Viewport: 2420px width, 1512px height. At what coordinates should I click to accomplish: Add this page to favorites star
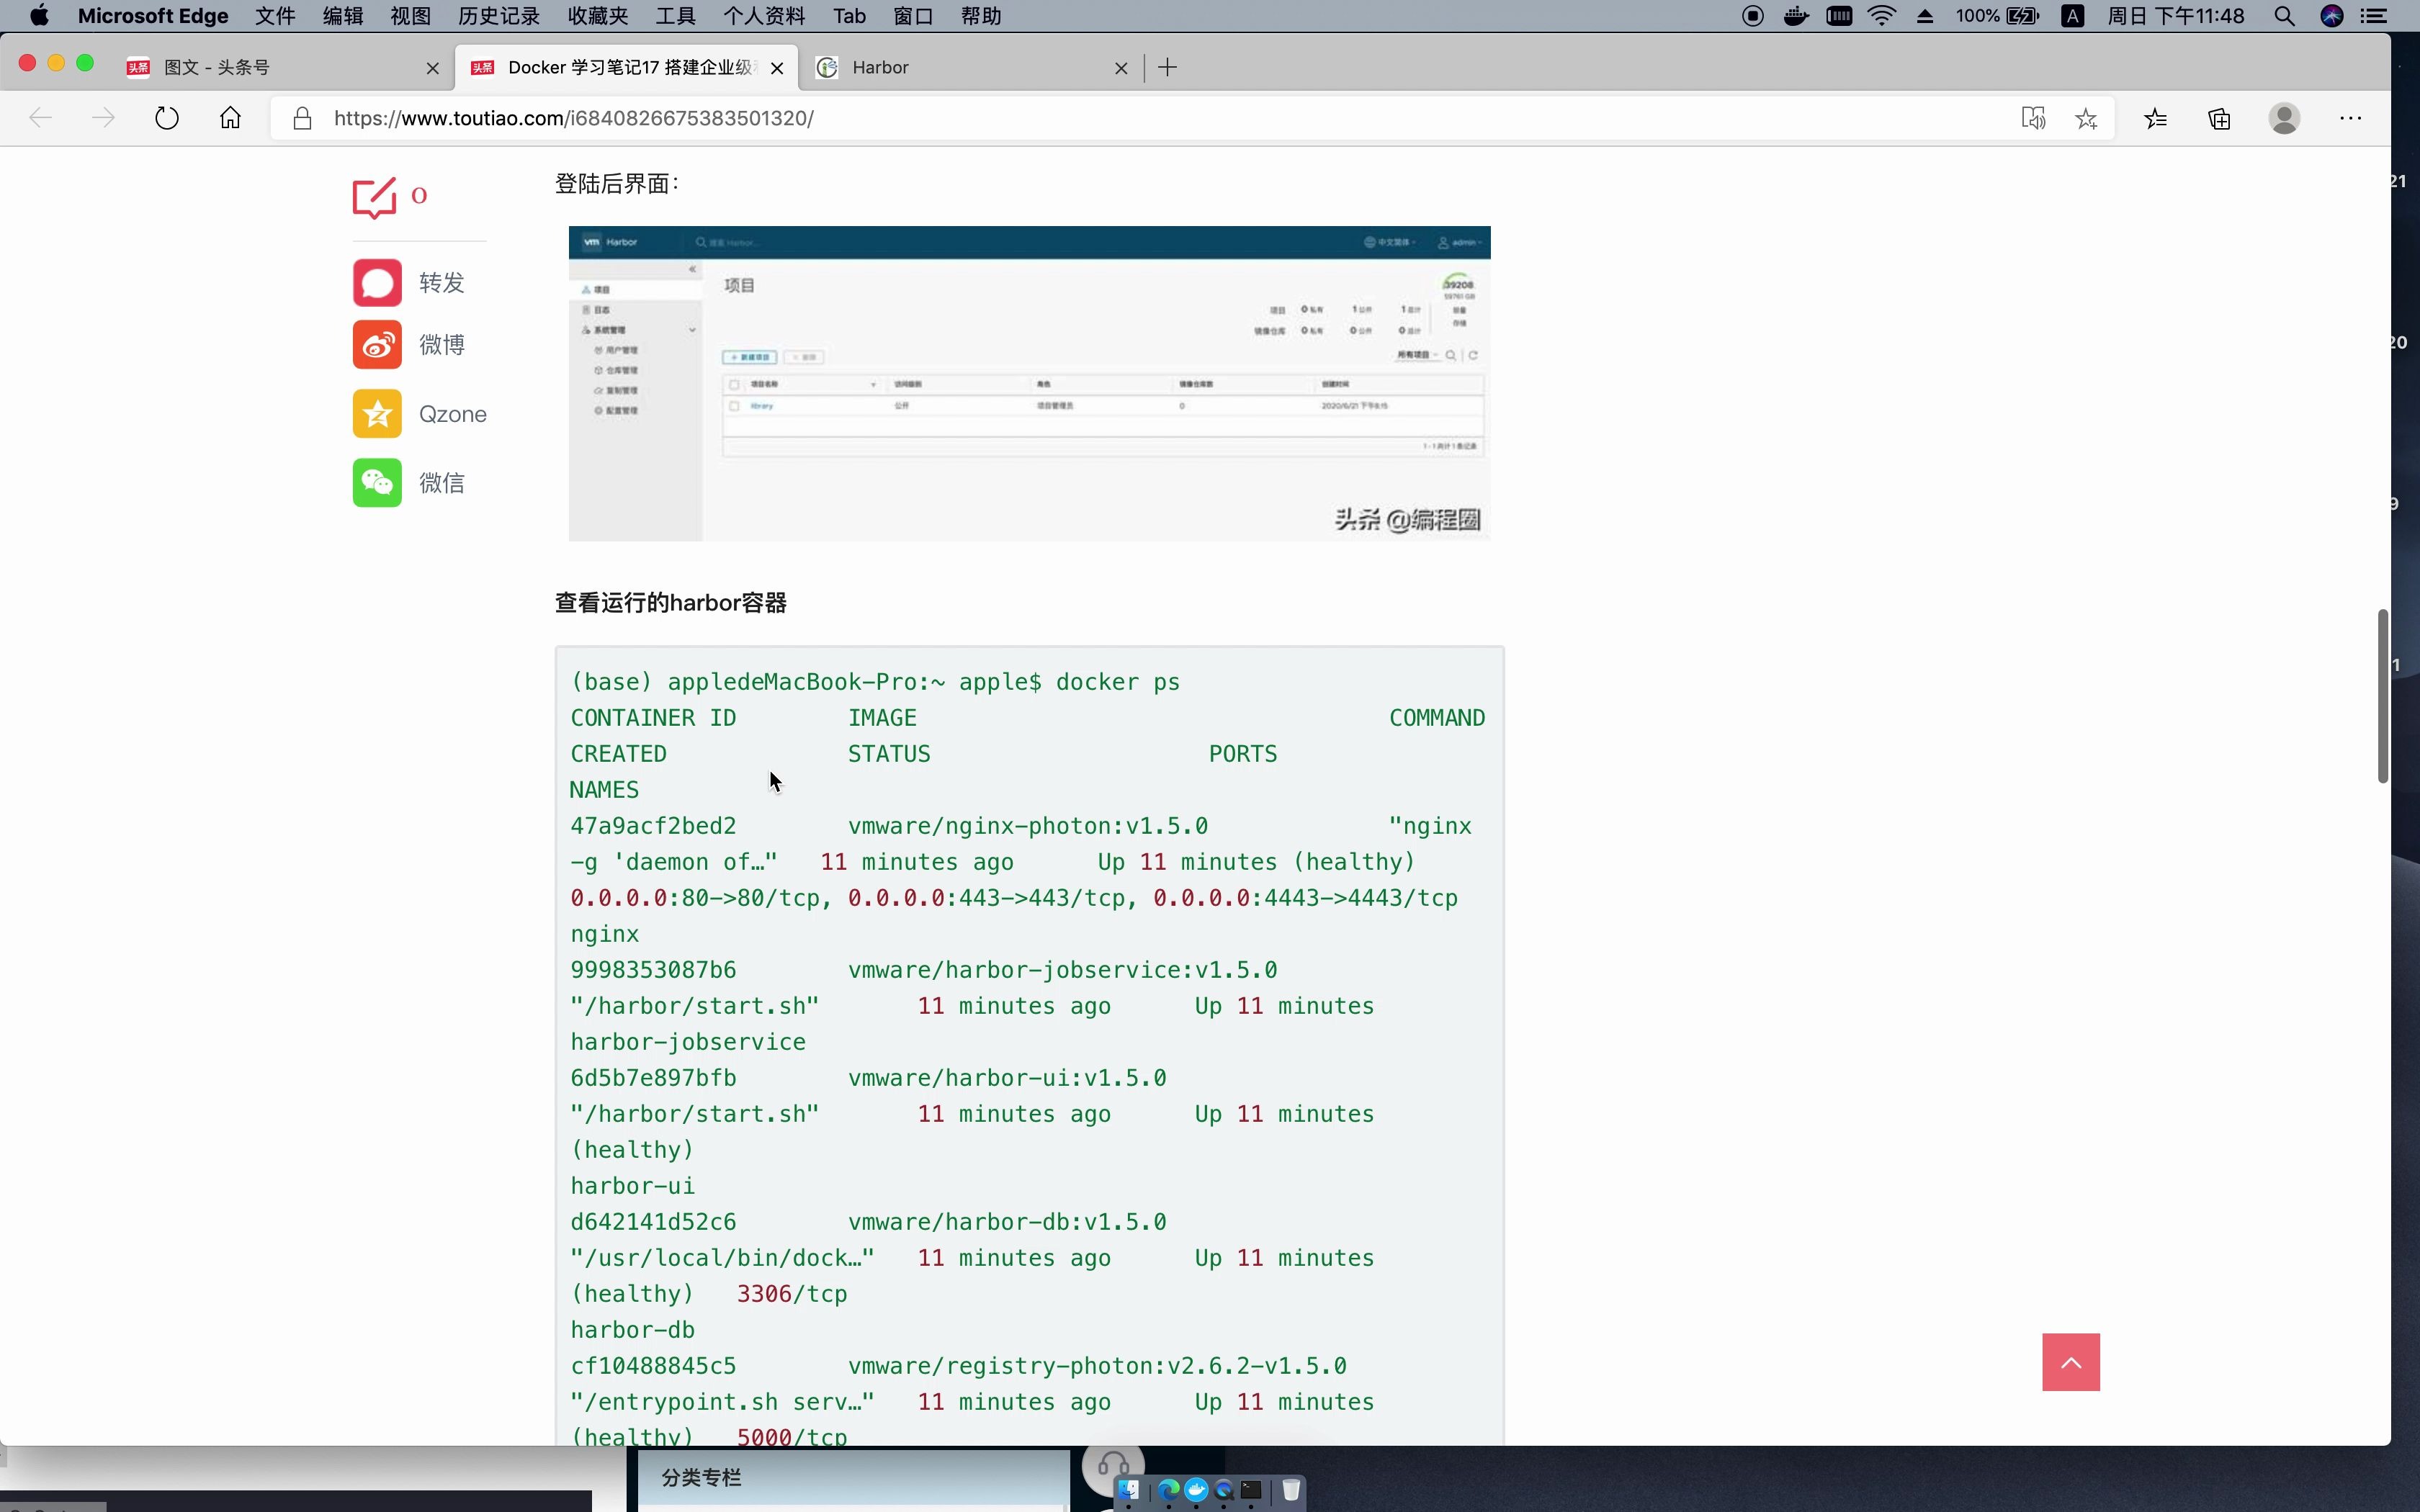coord(2086,119)
